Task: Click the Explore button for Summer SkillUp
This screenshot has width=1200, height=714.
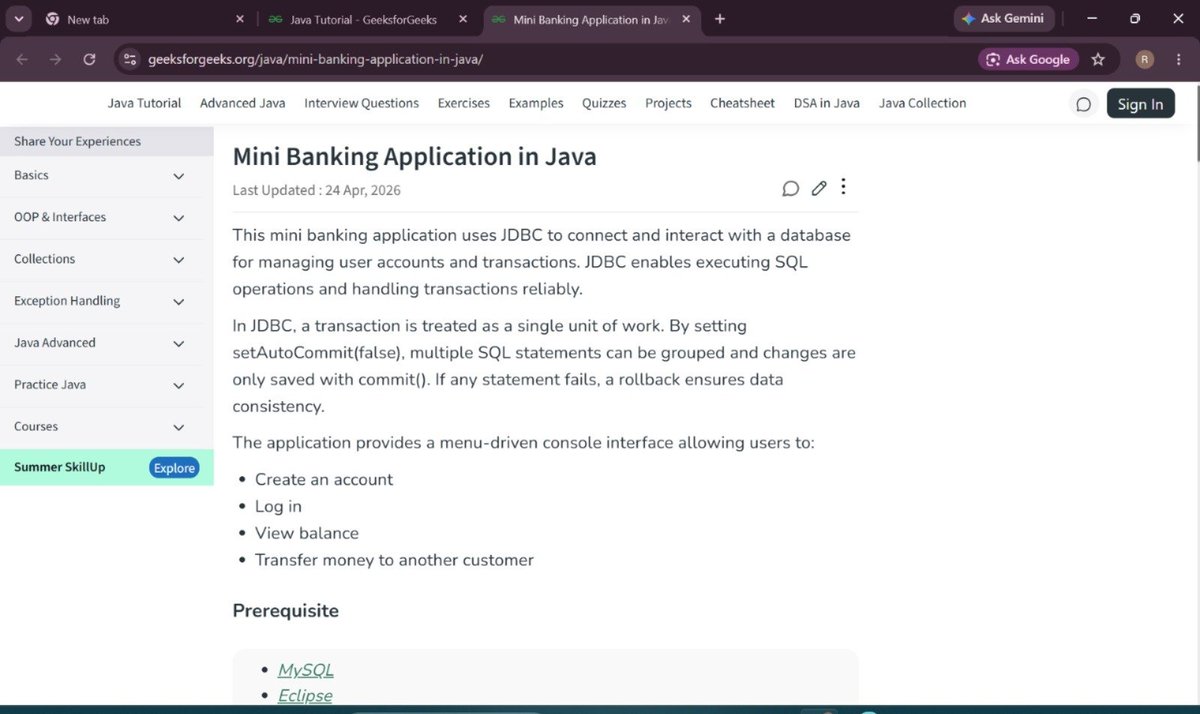Action: point(174,468)
